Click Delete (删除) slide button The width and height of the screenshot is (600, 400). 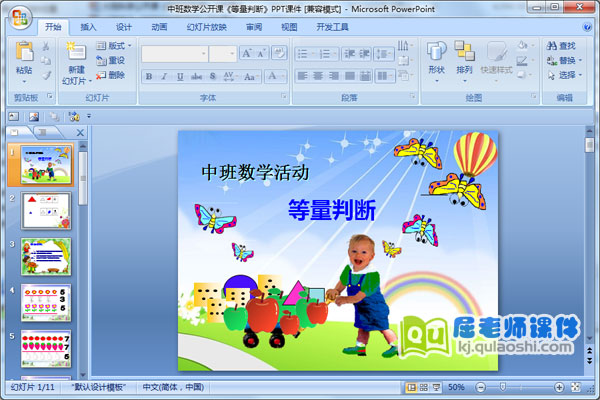tap(111, 75)
